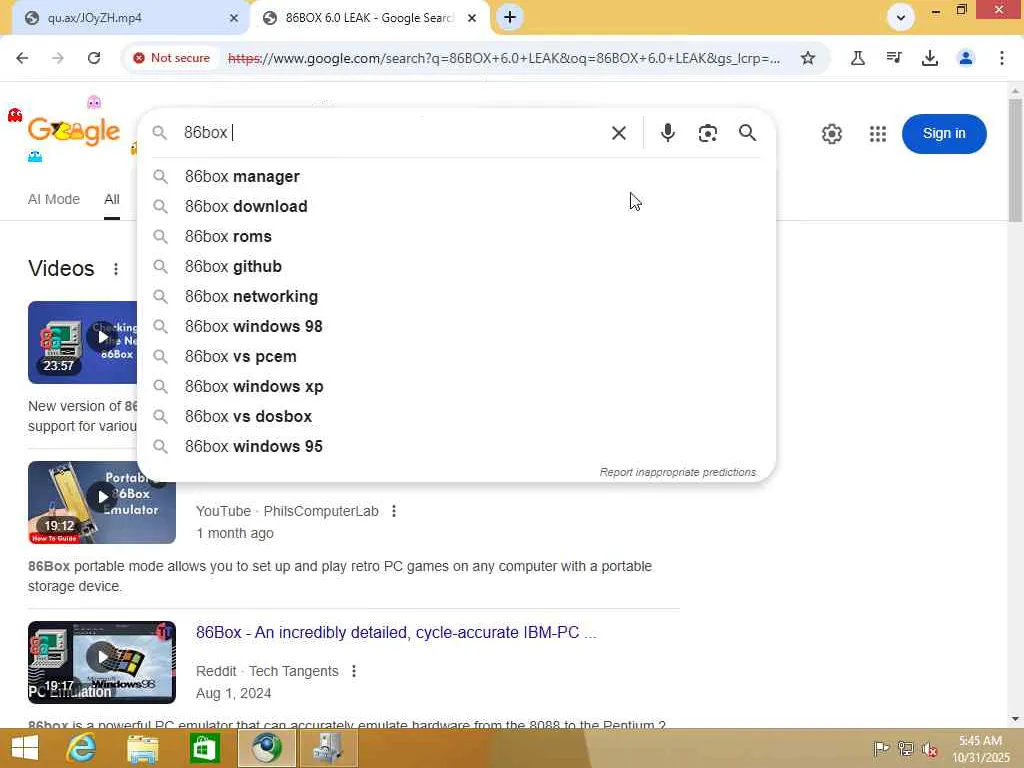Open the taskbar clock showing 5:45 AM
Viewport: 1024px width, 768px height.
980,749
